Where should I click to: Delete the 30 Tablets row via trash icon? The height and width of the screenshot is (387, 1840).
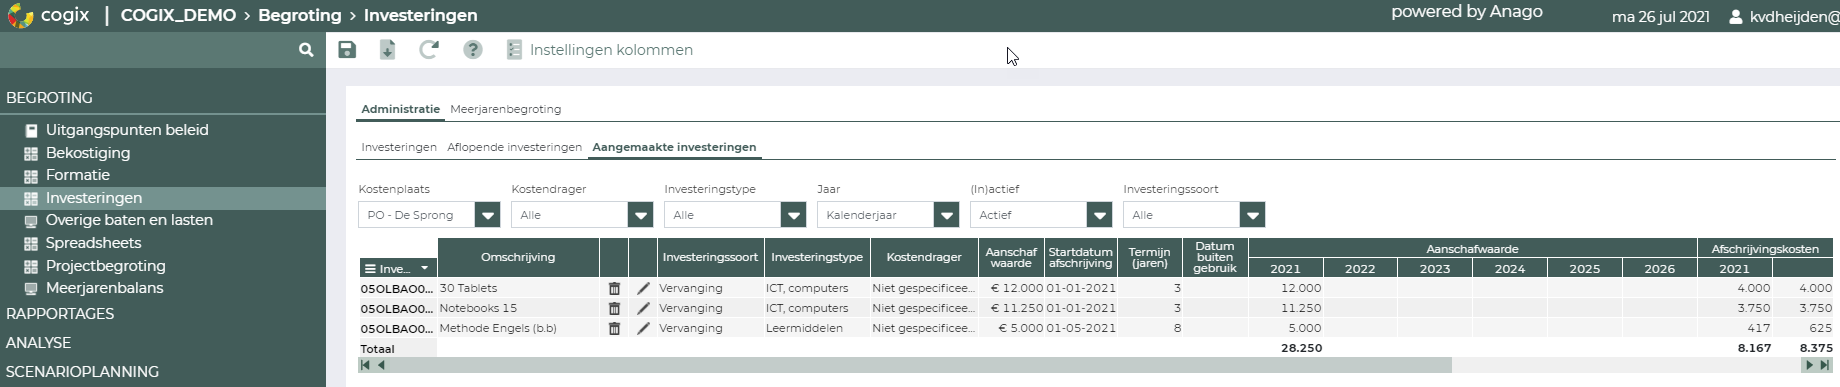(x=614, y=288)
